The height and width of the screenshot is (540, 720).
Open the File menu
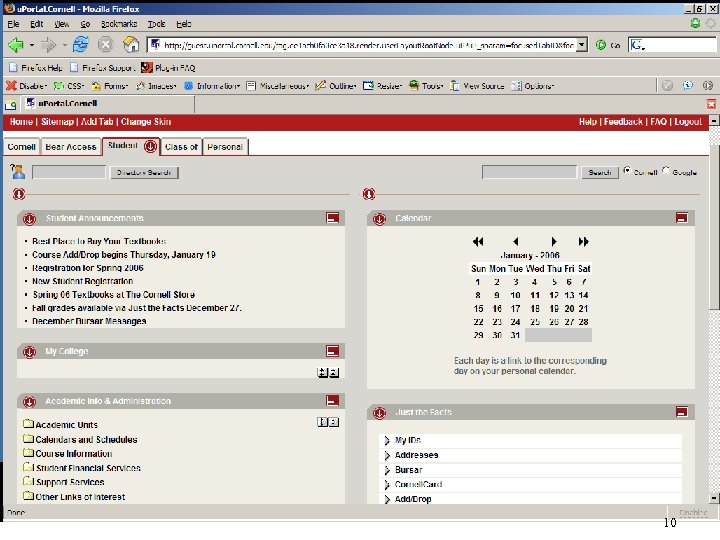click(x=13, y=24)
